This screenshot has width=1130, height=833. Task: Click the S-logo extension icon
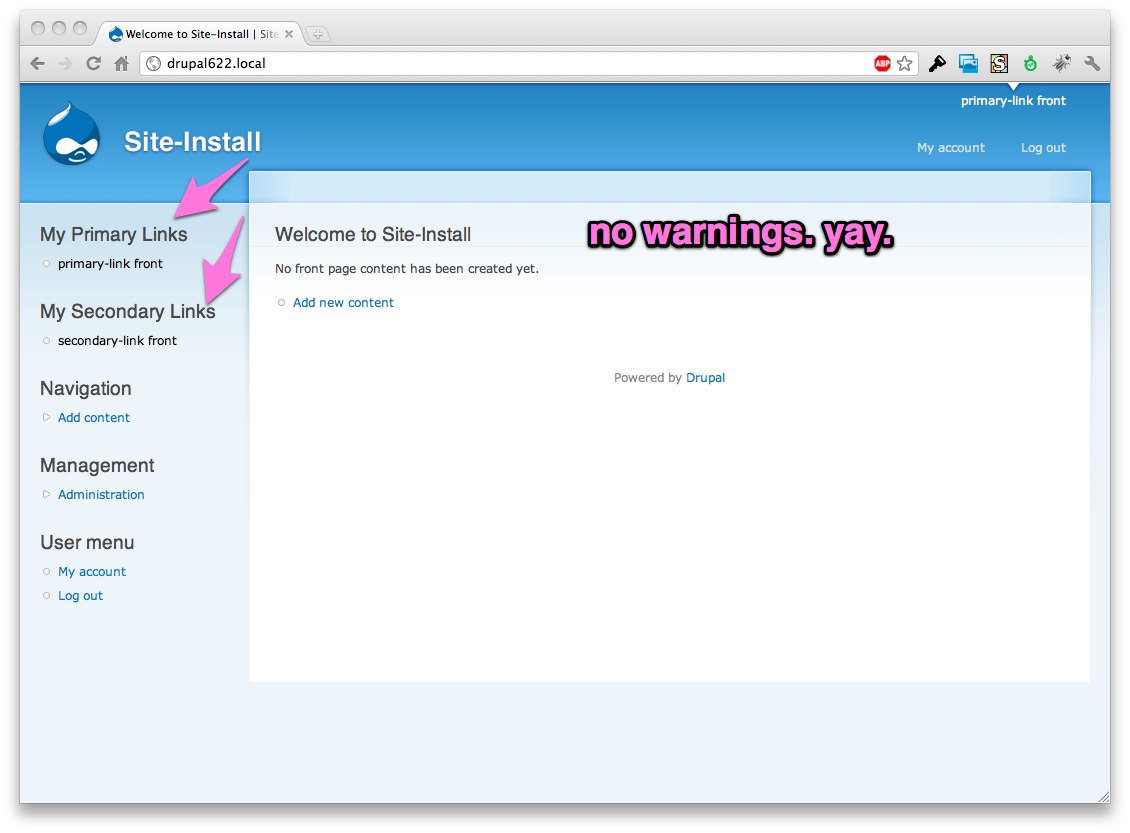(999, 63)
